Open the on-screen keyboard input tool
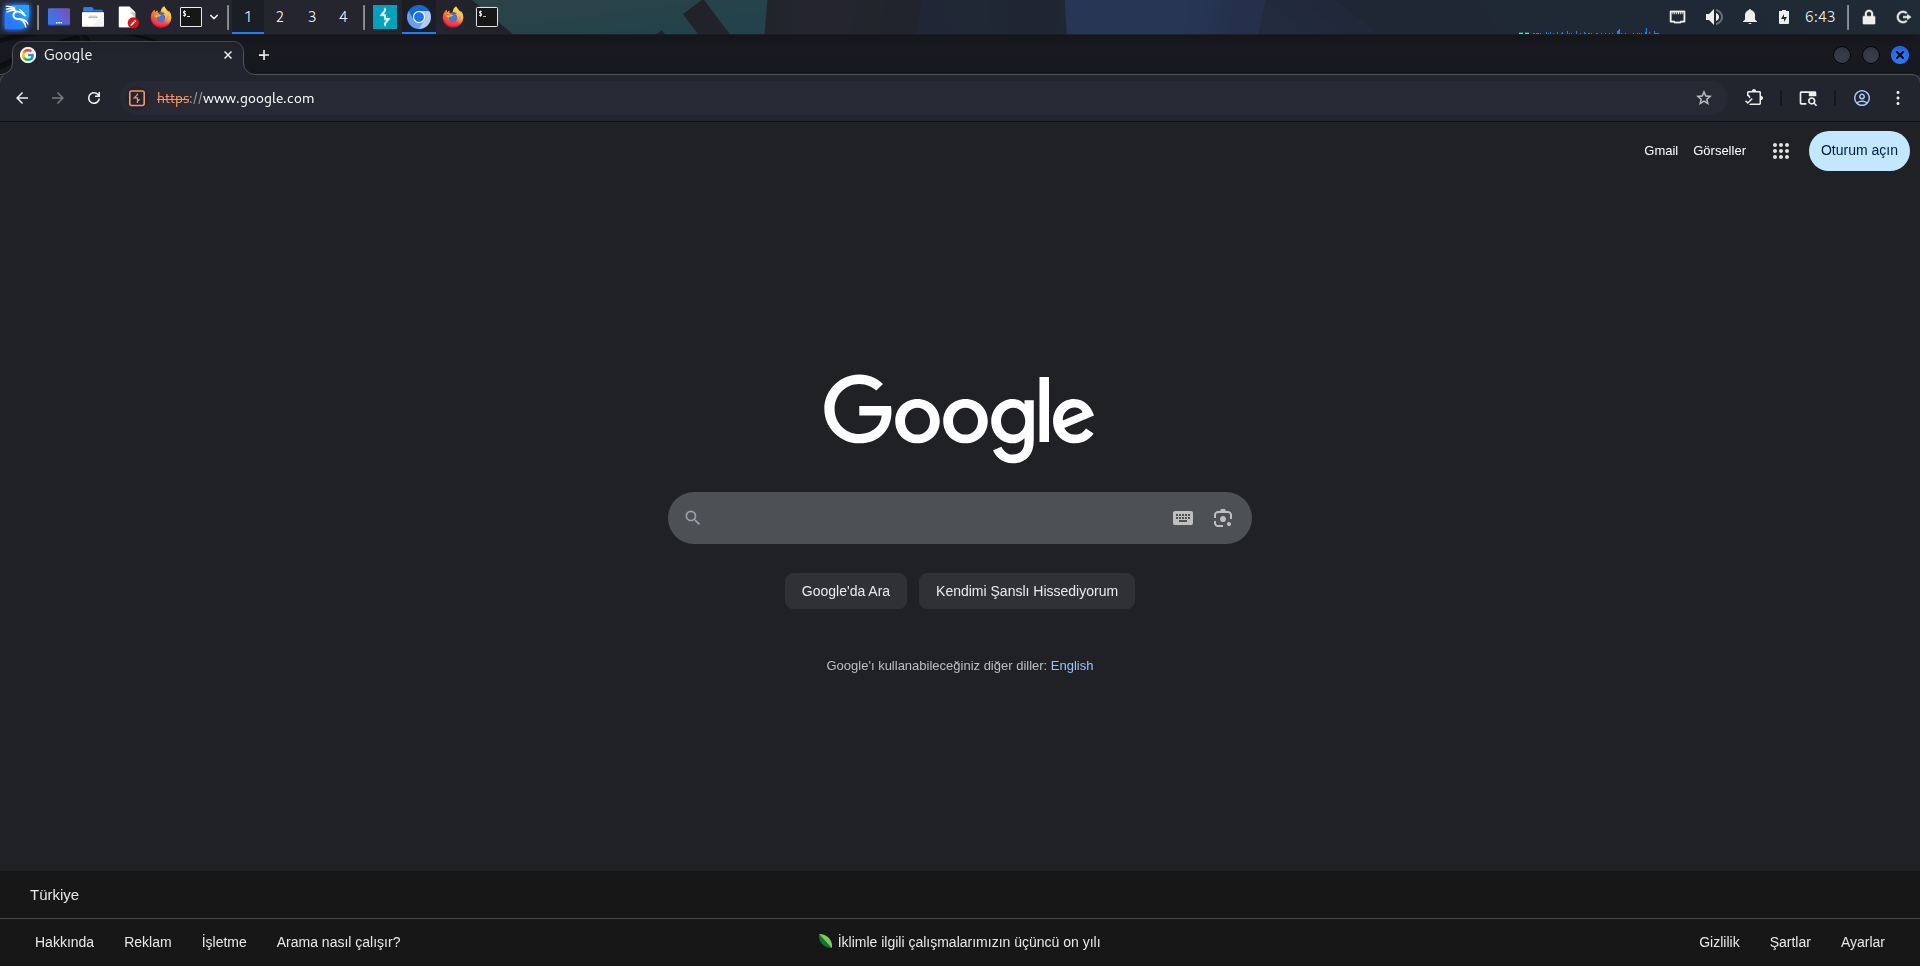 click(x=1183, y=518)
